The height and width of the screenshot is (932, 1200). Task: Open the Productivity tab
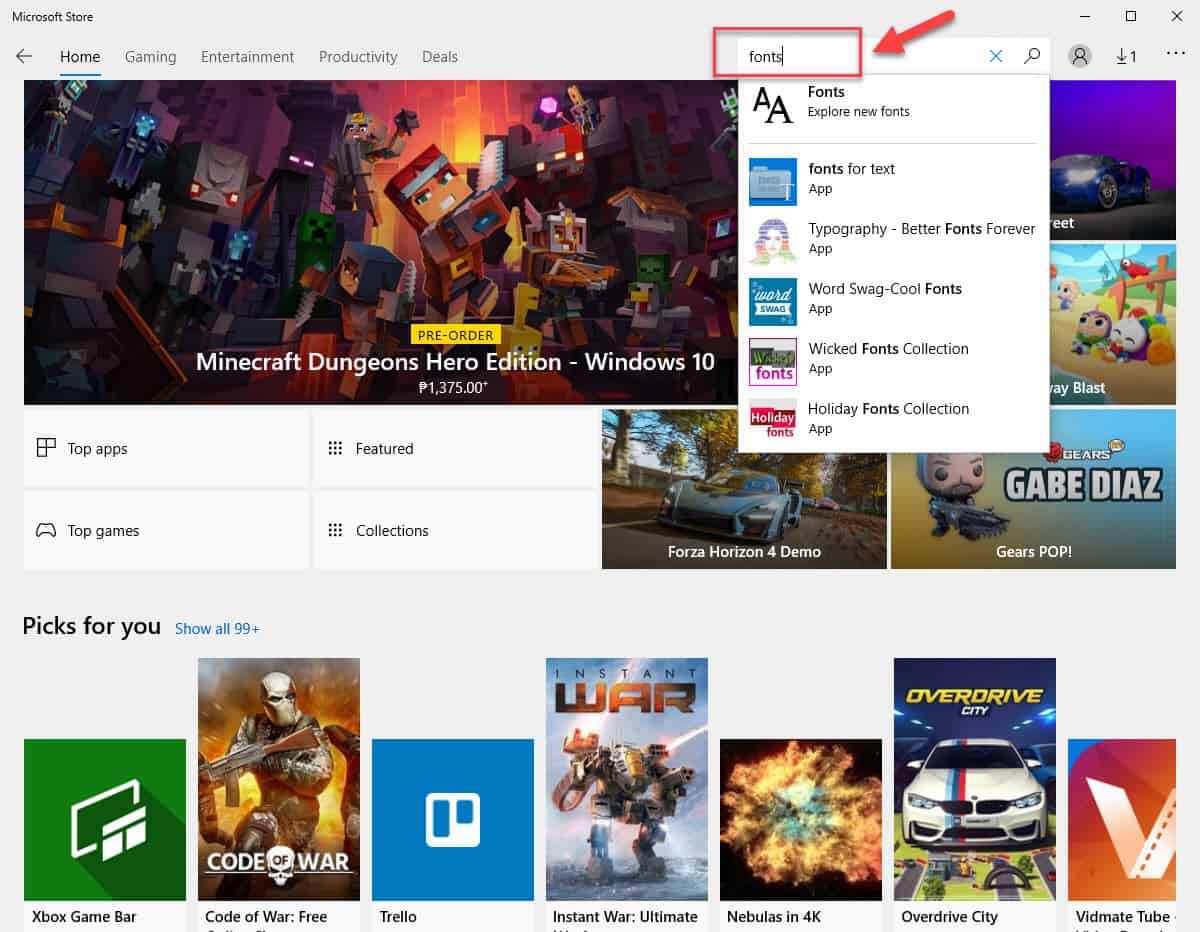(x=358, y=57)
